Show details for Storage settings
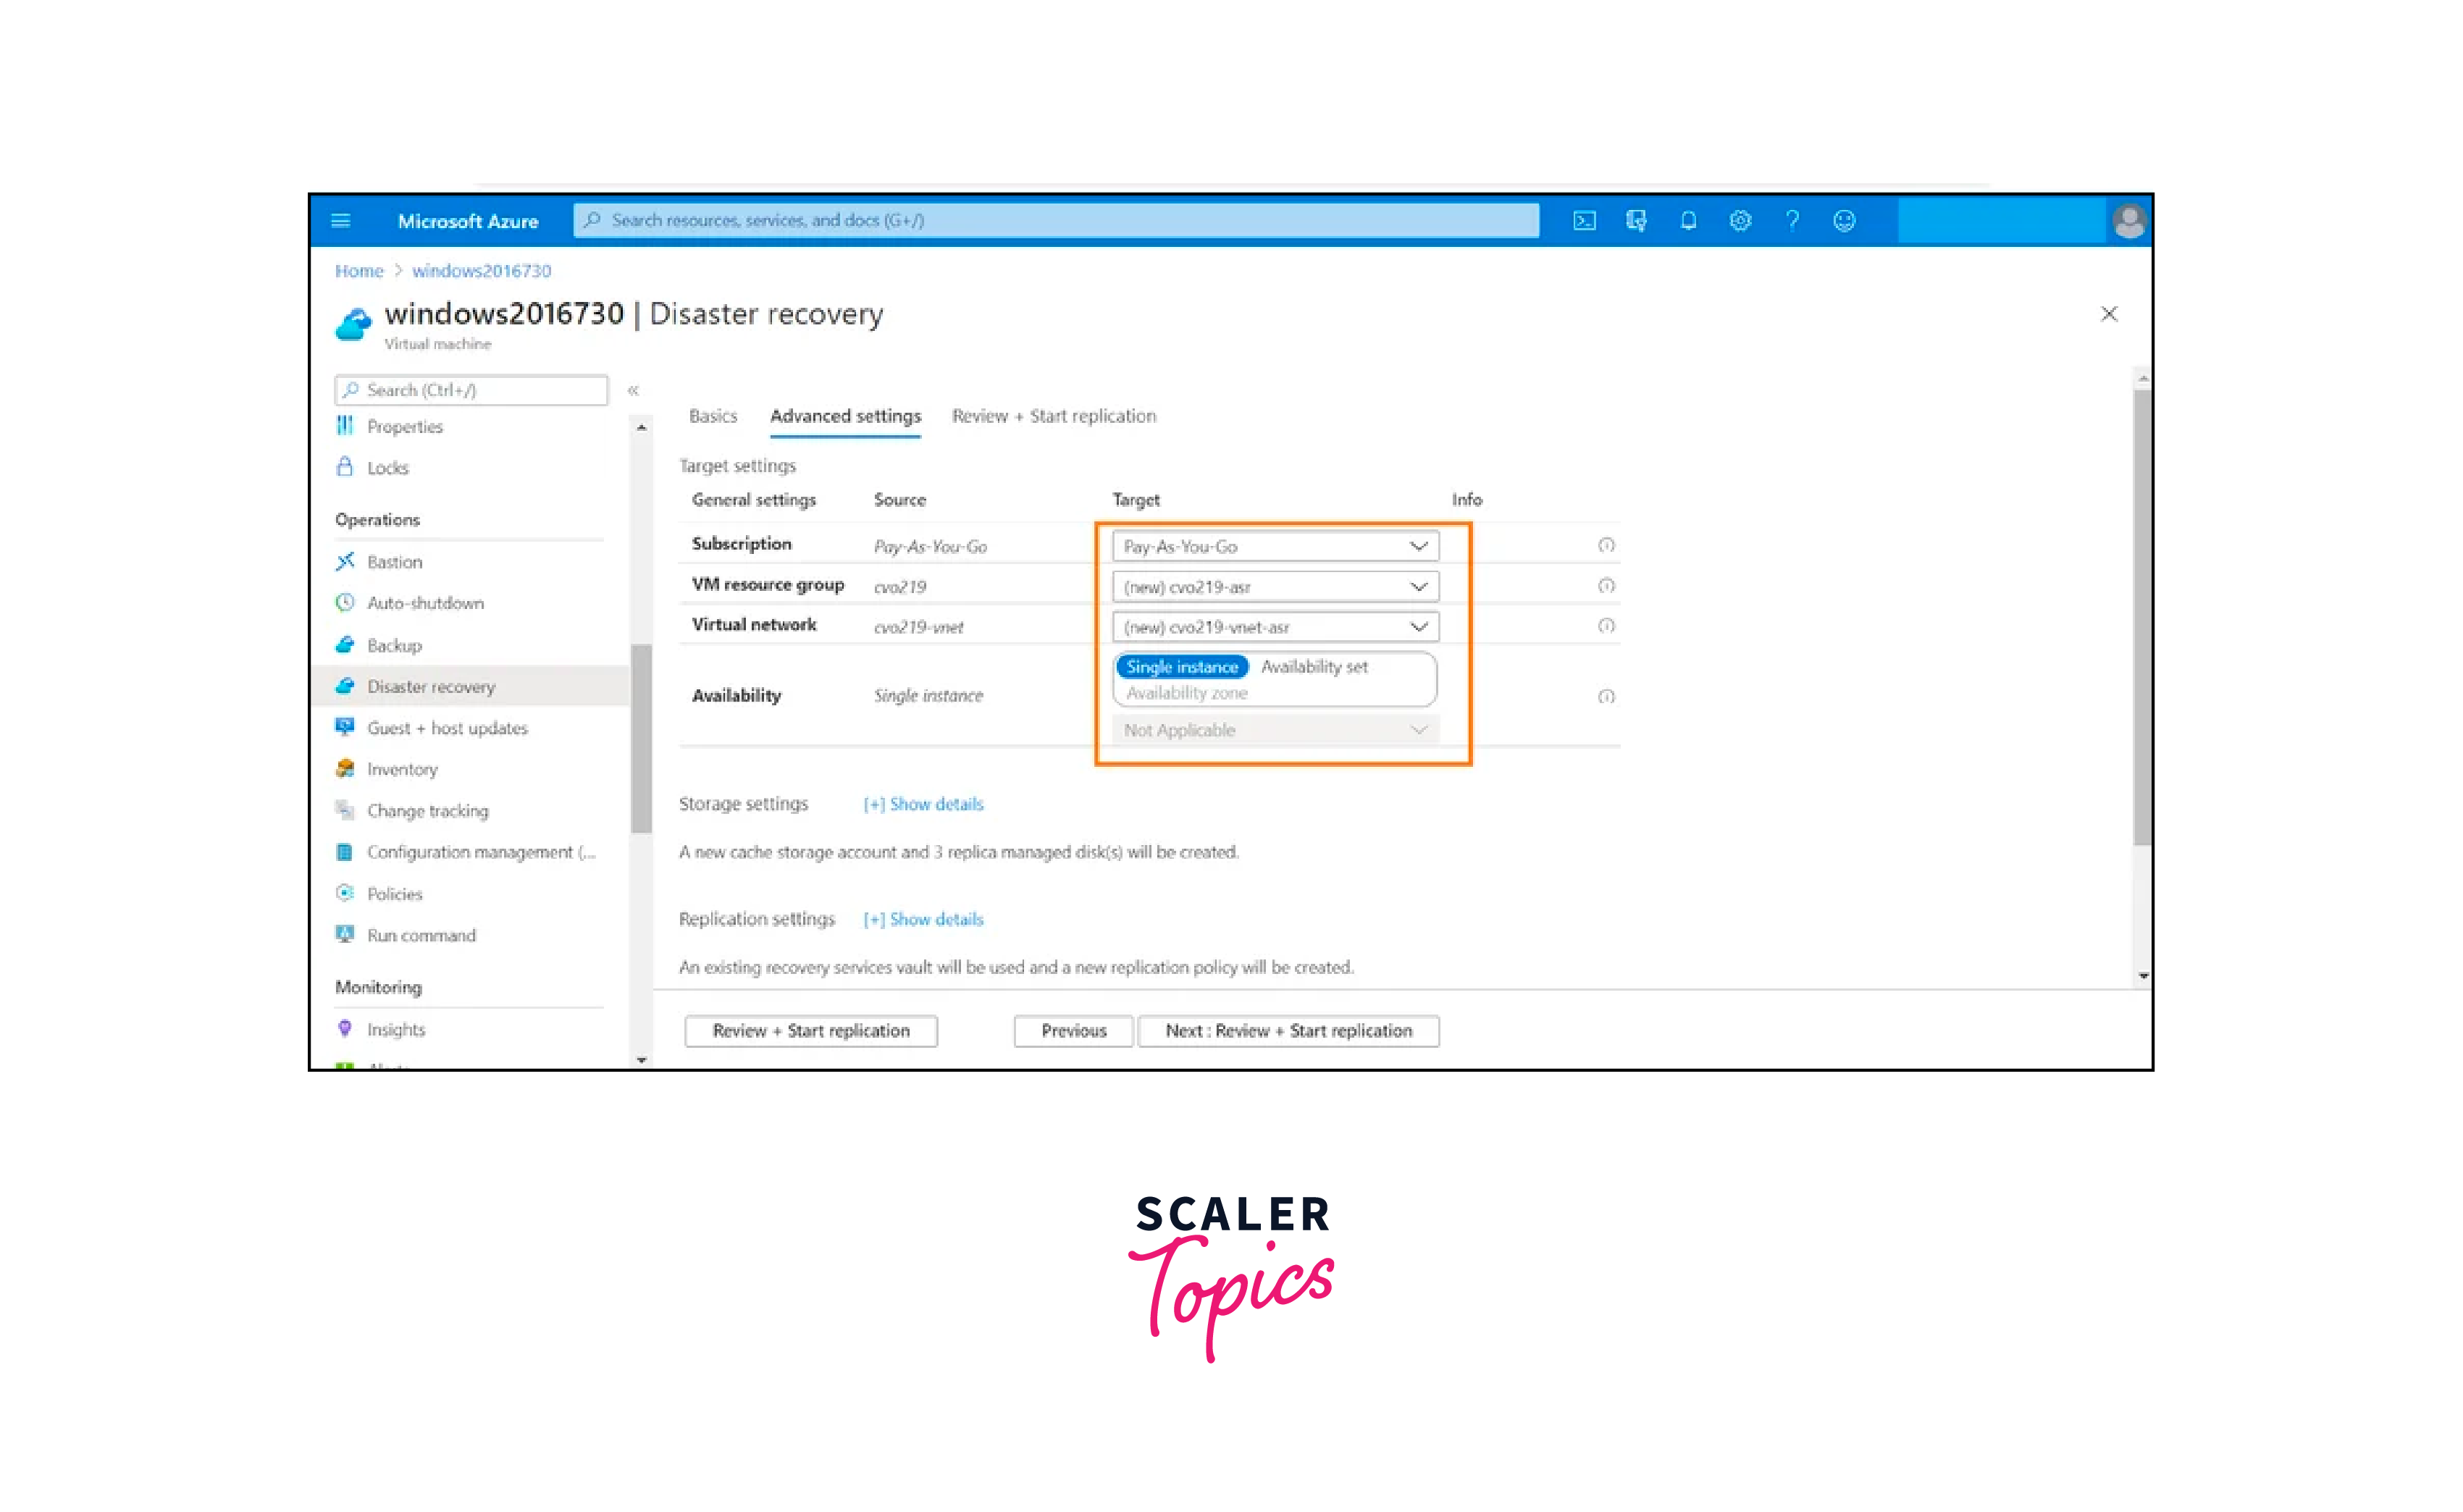This screenshot has width=2463, height=1512. click(x=924, y=804)
